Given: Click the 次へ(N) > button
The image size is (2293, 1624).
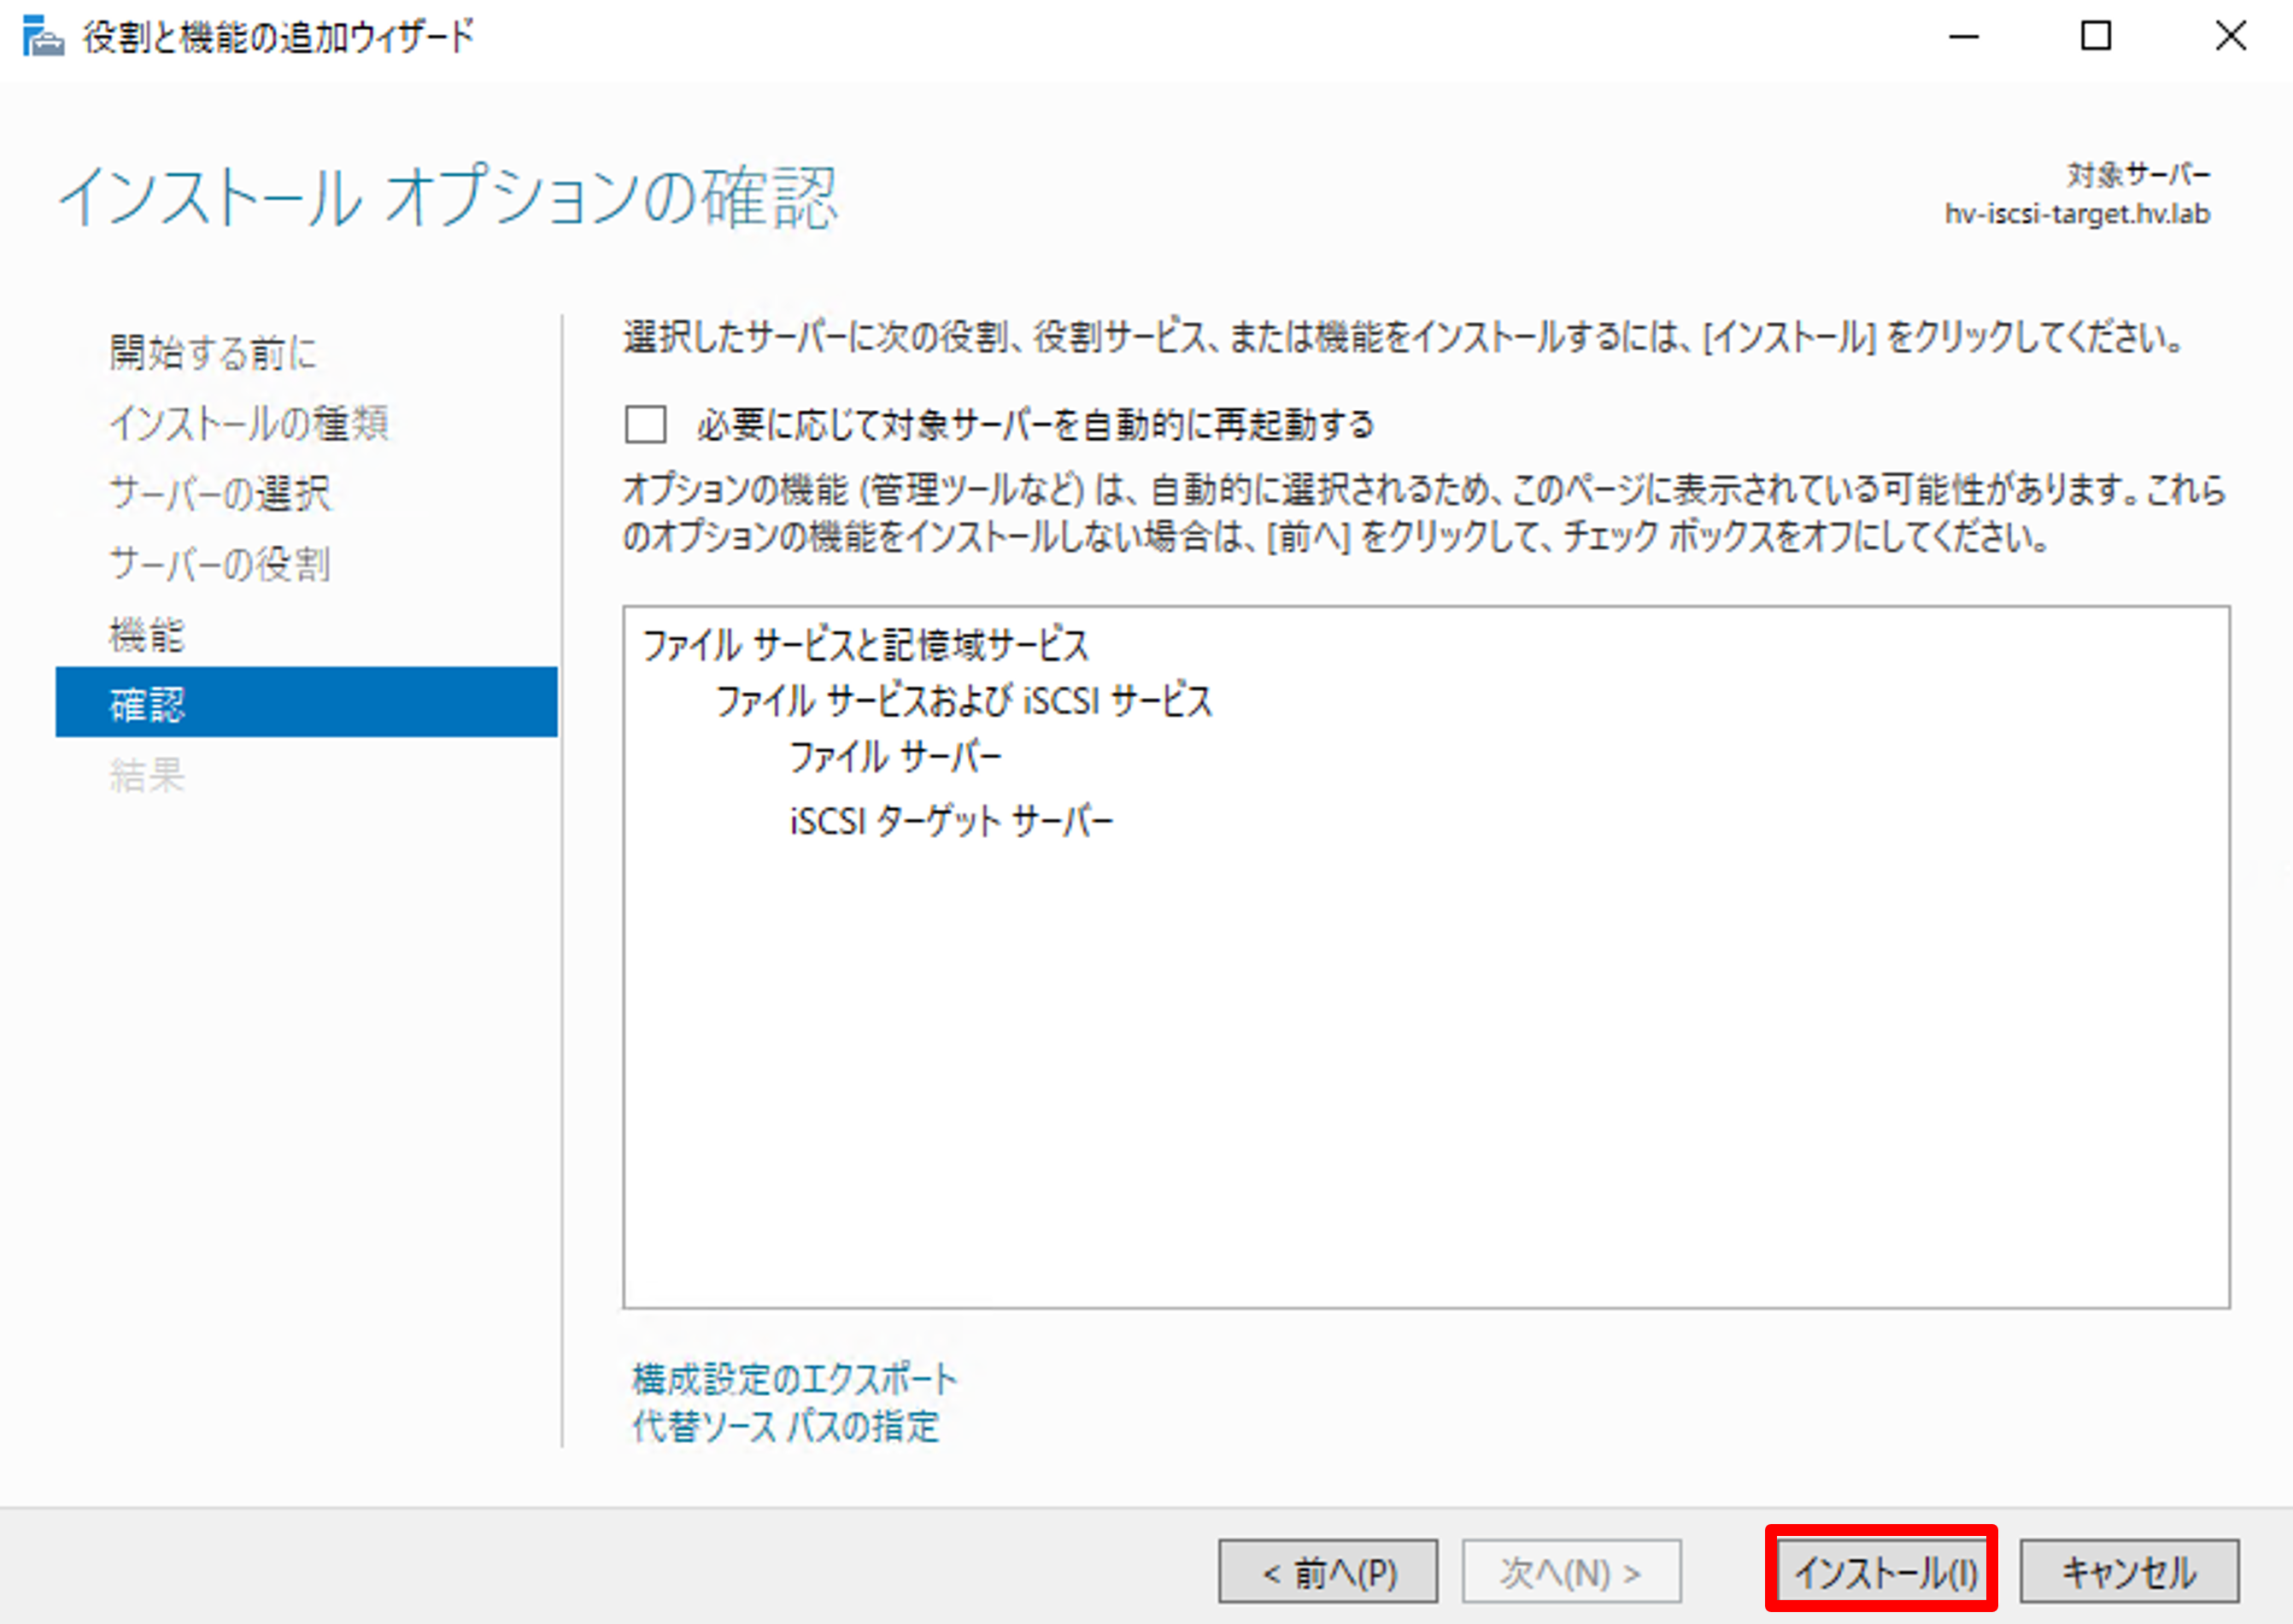Looking at the screenshot, I should [x=1572, y=1572].
